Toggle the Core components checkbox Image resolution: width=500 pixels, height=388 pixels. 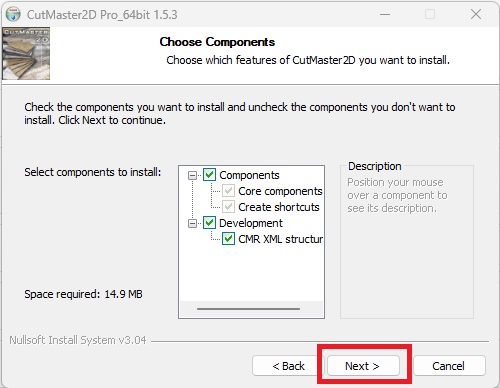point(228,191)
